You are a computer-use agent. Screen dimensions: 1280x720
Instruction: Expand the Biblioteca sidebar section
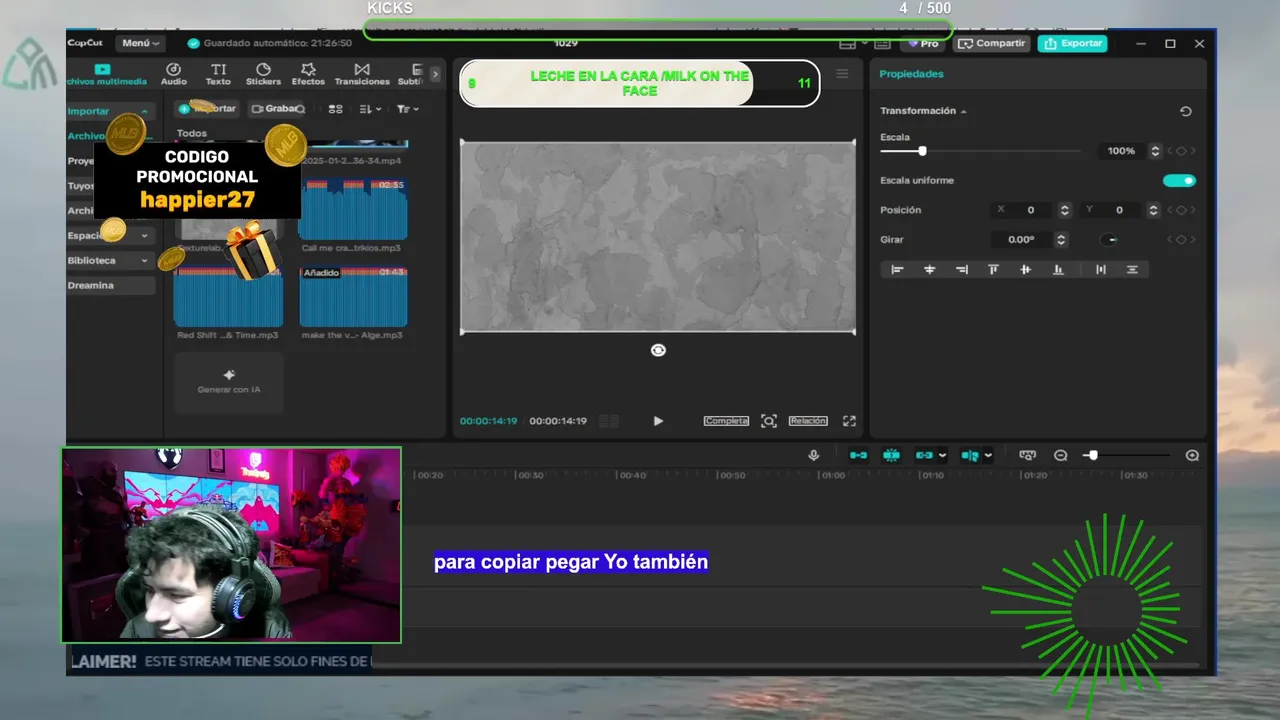click(111, 260)
